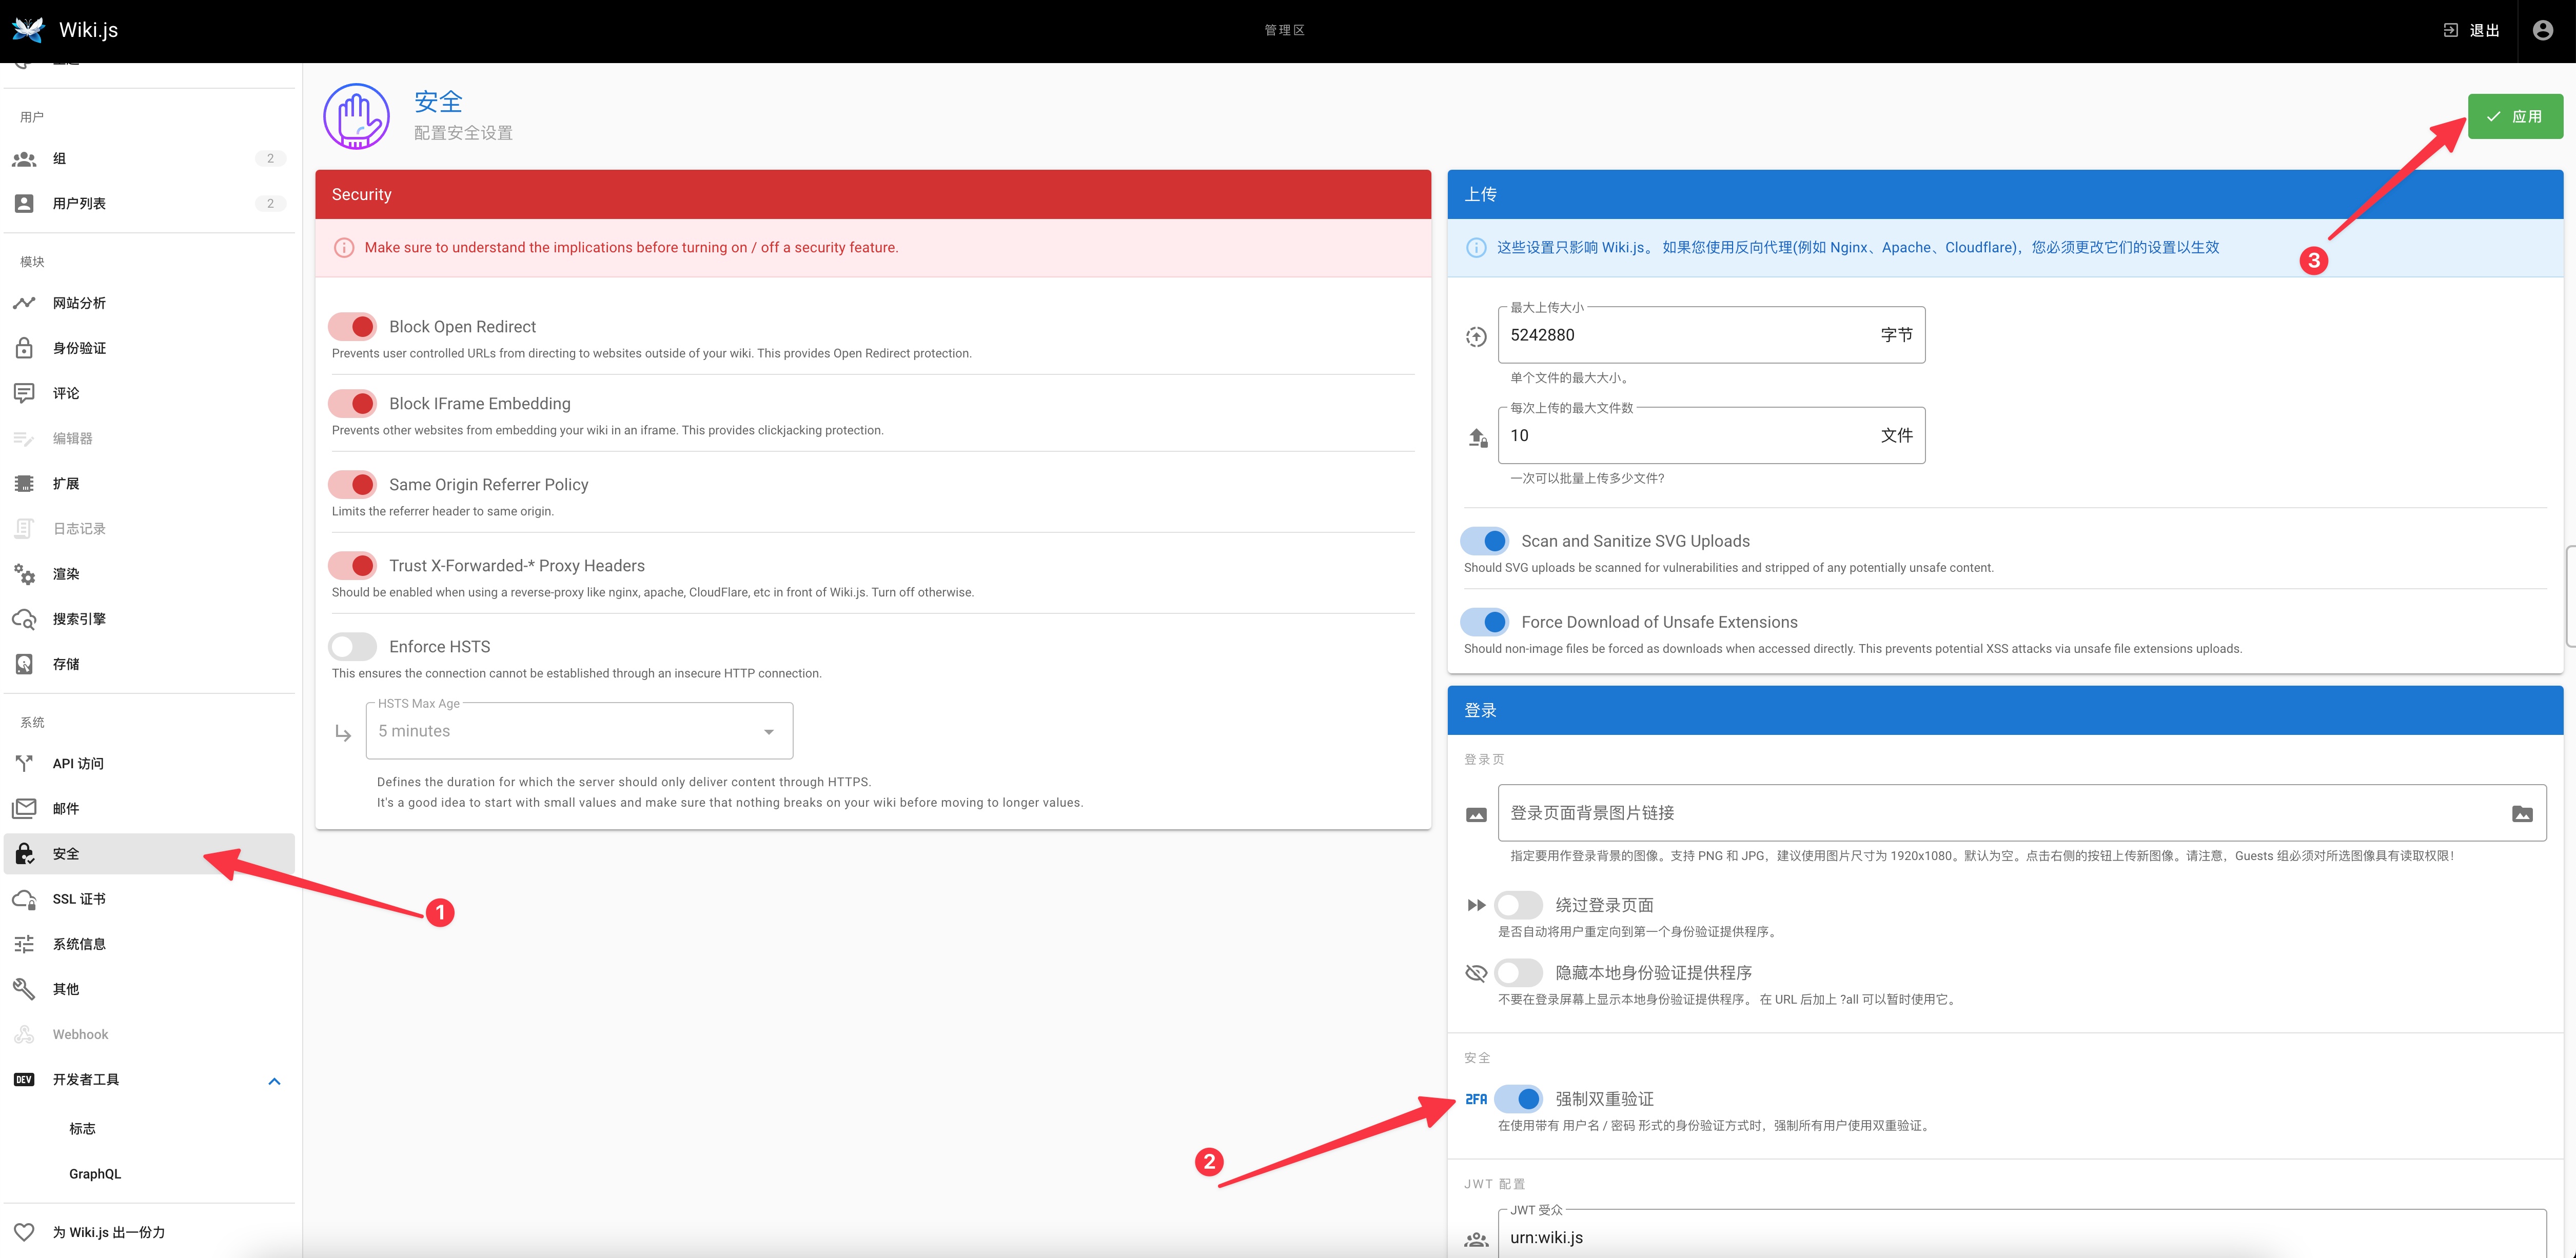Enable 隐藏本地身份验证提供程序 switch
Viewport: 2576px width, 1258px height.
point(1518,973)
